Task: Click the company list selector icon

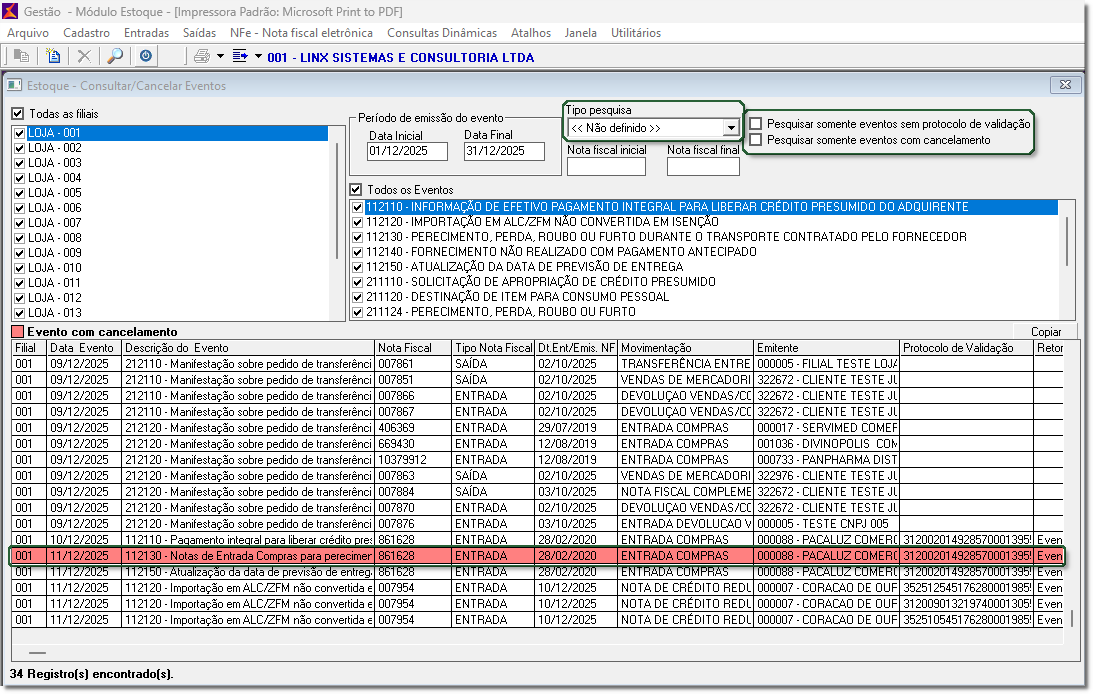Action: (x=240, y=57)
